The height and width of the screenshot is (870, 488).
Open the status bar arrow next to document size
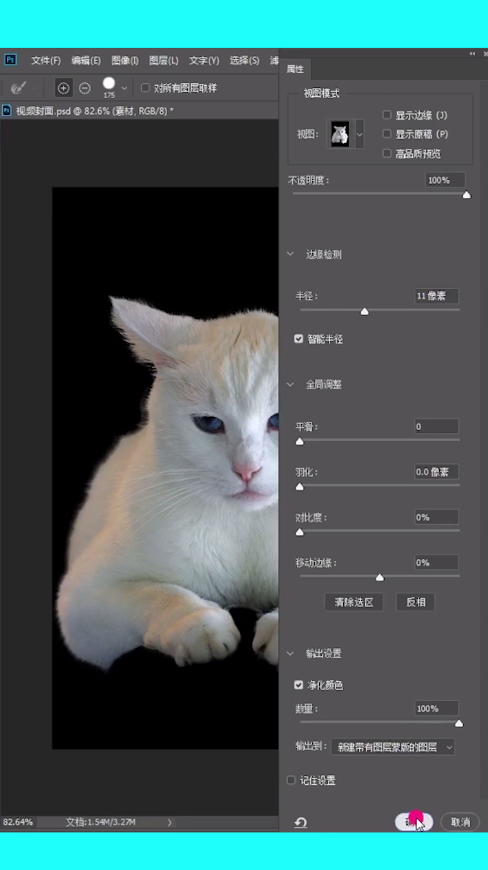pos(169,822)
